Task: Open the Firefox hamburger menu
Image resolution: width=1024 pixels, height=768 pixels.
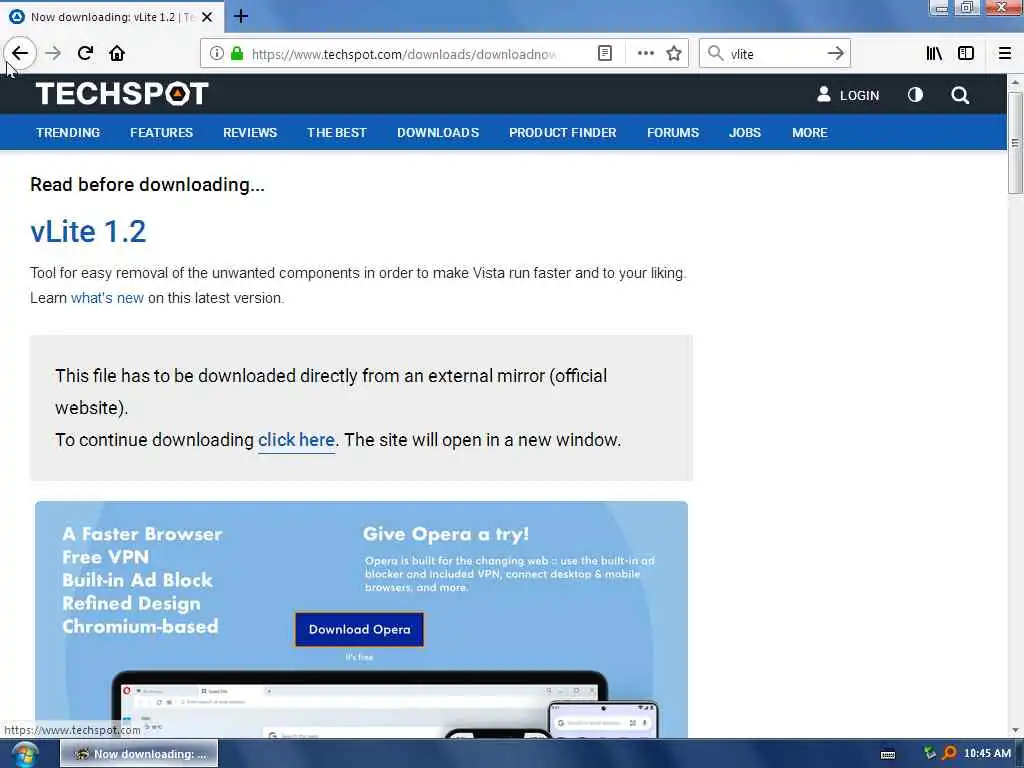Action: tap(1005, 54)
